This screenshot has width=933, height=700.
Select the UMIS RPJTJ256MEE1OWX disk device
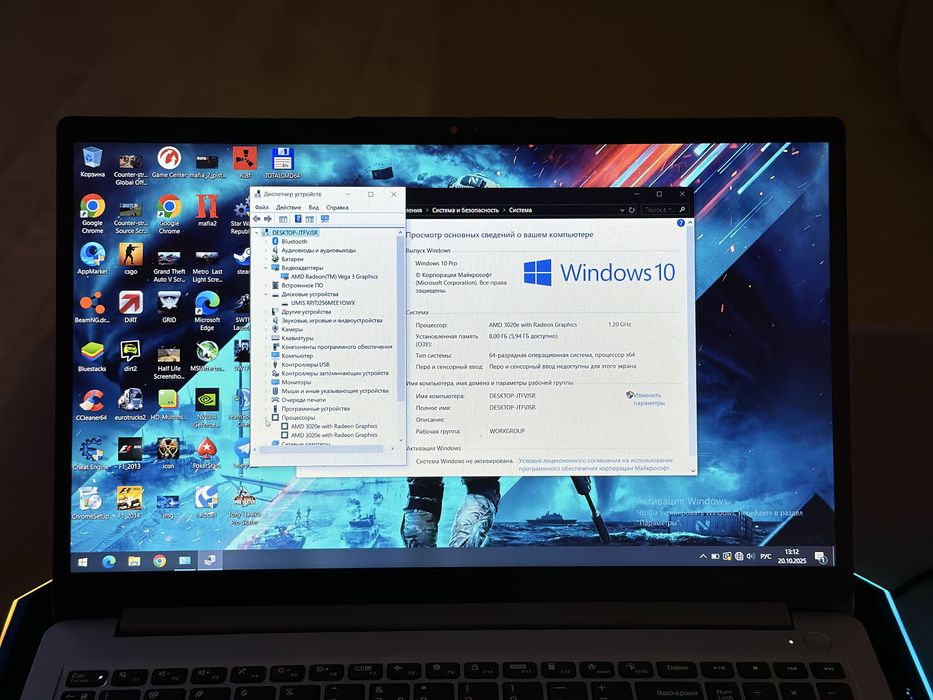tap(318, 303)
